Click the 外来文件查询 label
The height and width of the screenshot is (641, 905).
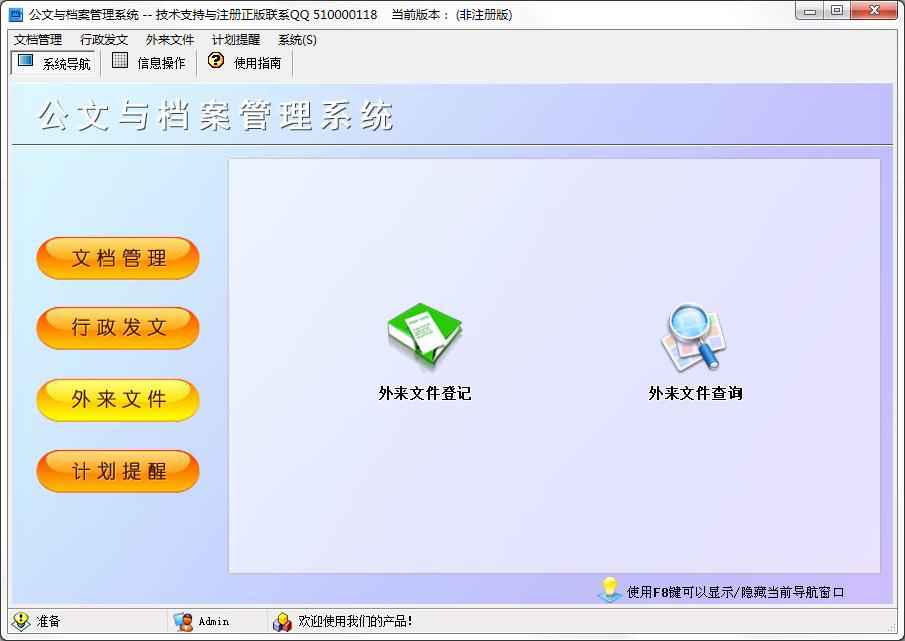tap(695, 393)
